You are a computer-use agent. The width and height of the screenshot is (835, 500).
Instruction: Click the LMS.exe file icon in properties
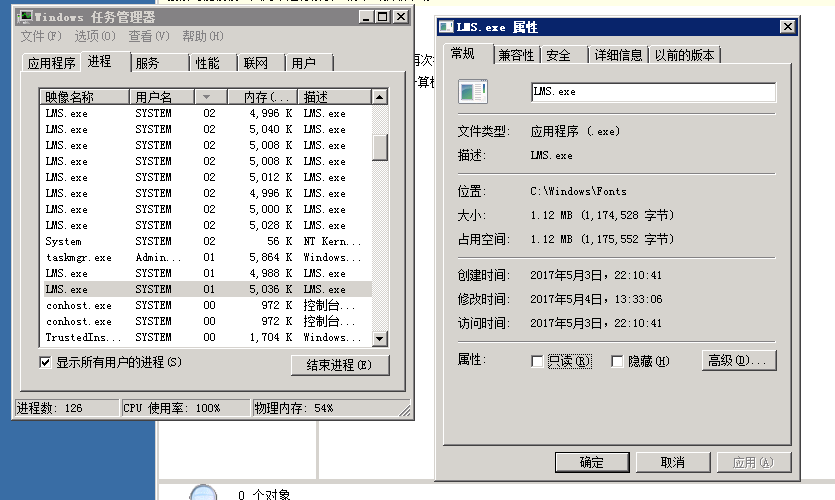pyautogui.click(x=472, y=92)
